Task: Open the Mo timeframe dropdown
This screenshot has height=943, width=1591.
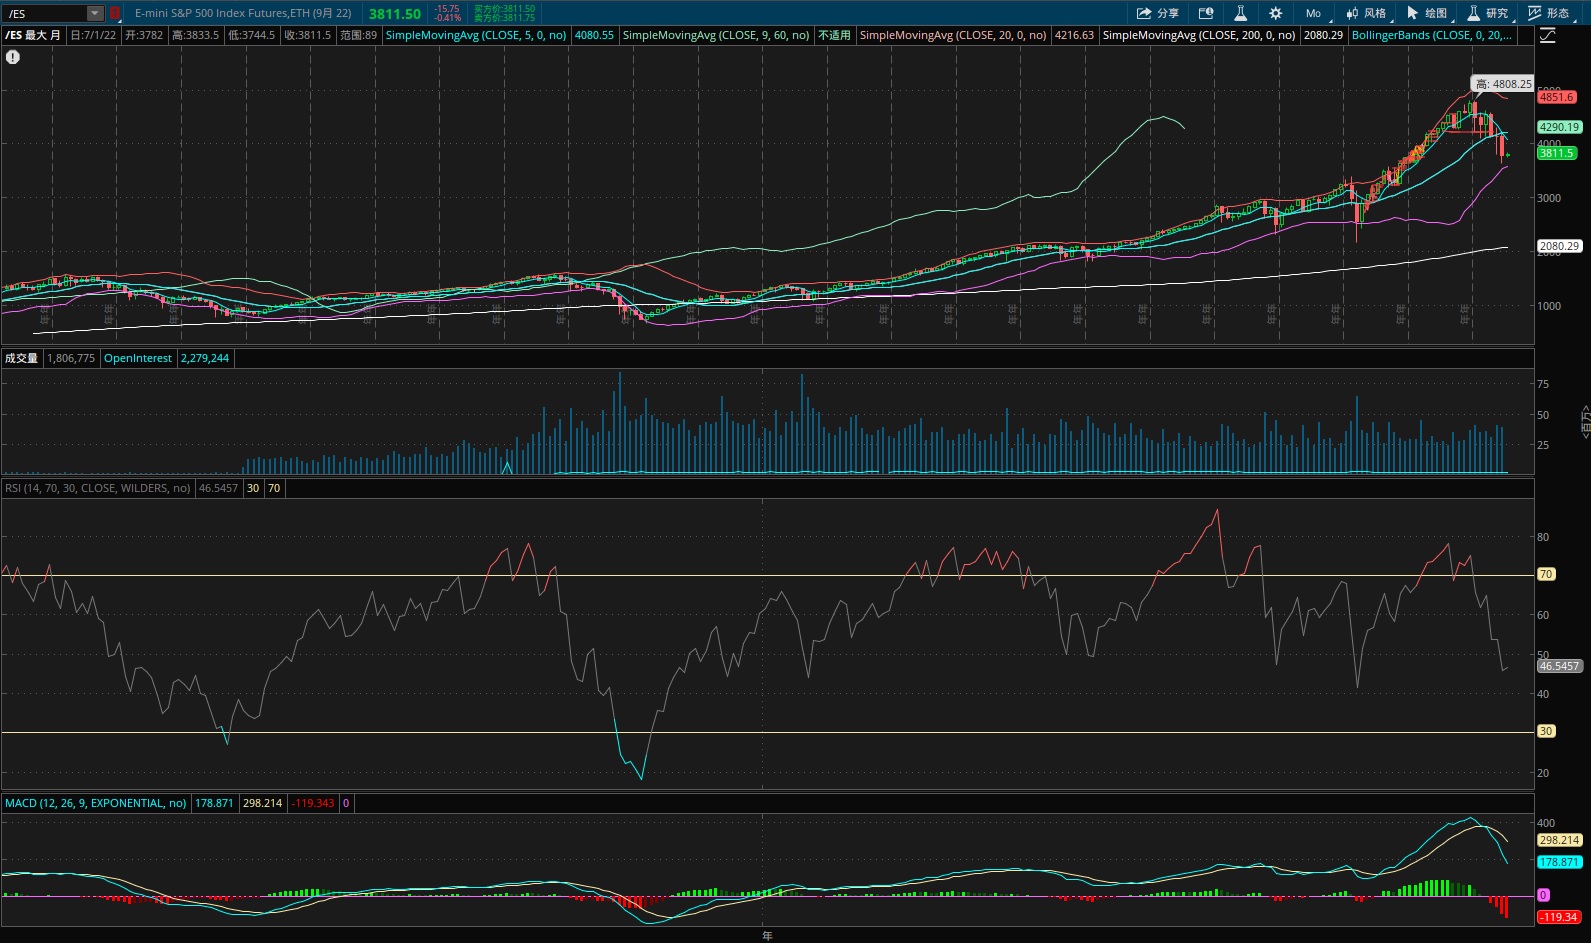Action: coord(1313,13)
